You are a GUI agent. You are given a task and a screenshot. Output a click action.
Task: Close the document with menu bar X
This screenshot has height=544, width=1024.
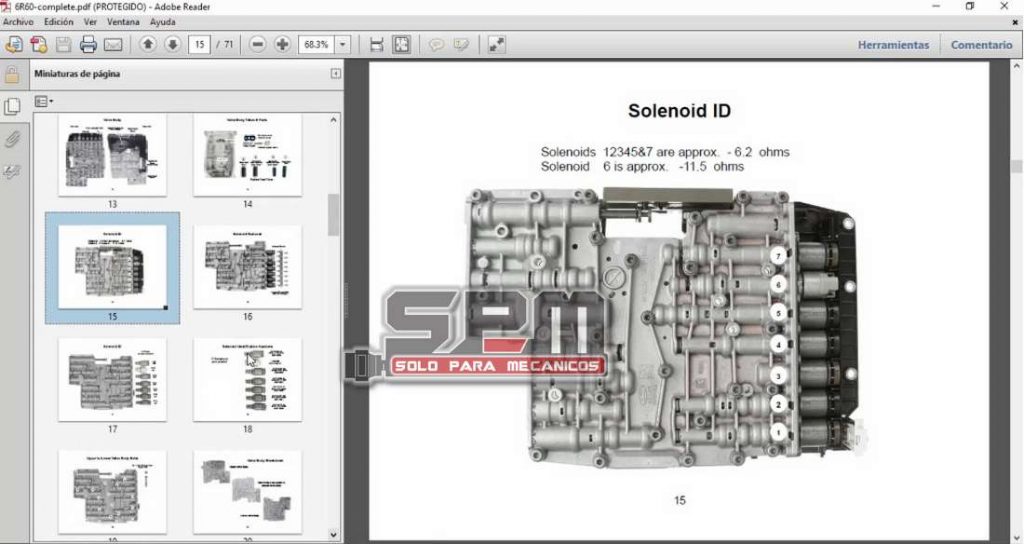[1016, 22]
